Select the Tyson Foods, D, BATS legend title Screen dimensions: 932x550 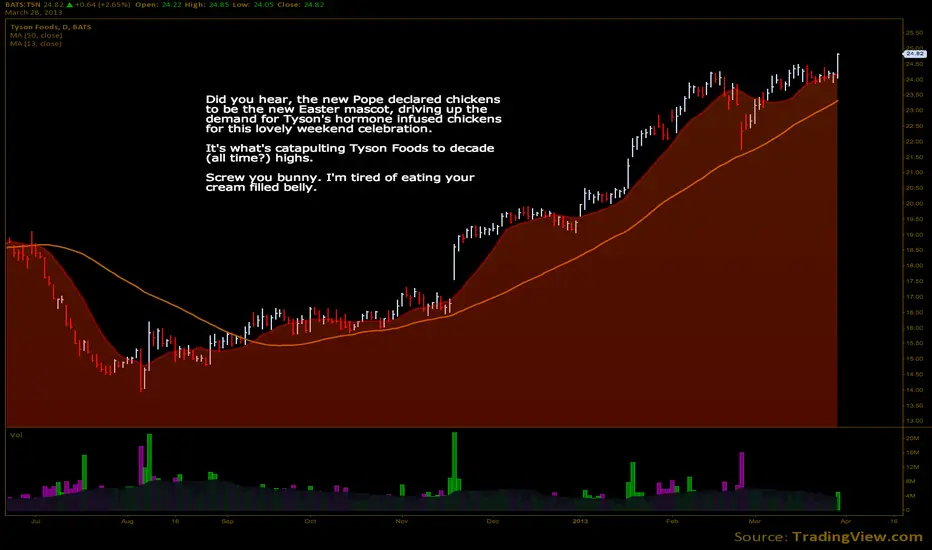coord(51,27)
